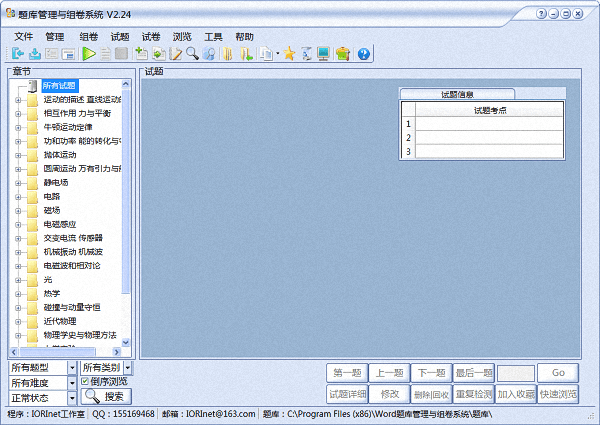The width and height of the screenshot is (600, 425).
Task: Open the 所有难度 dropdown
Action: pos(72,382)
